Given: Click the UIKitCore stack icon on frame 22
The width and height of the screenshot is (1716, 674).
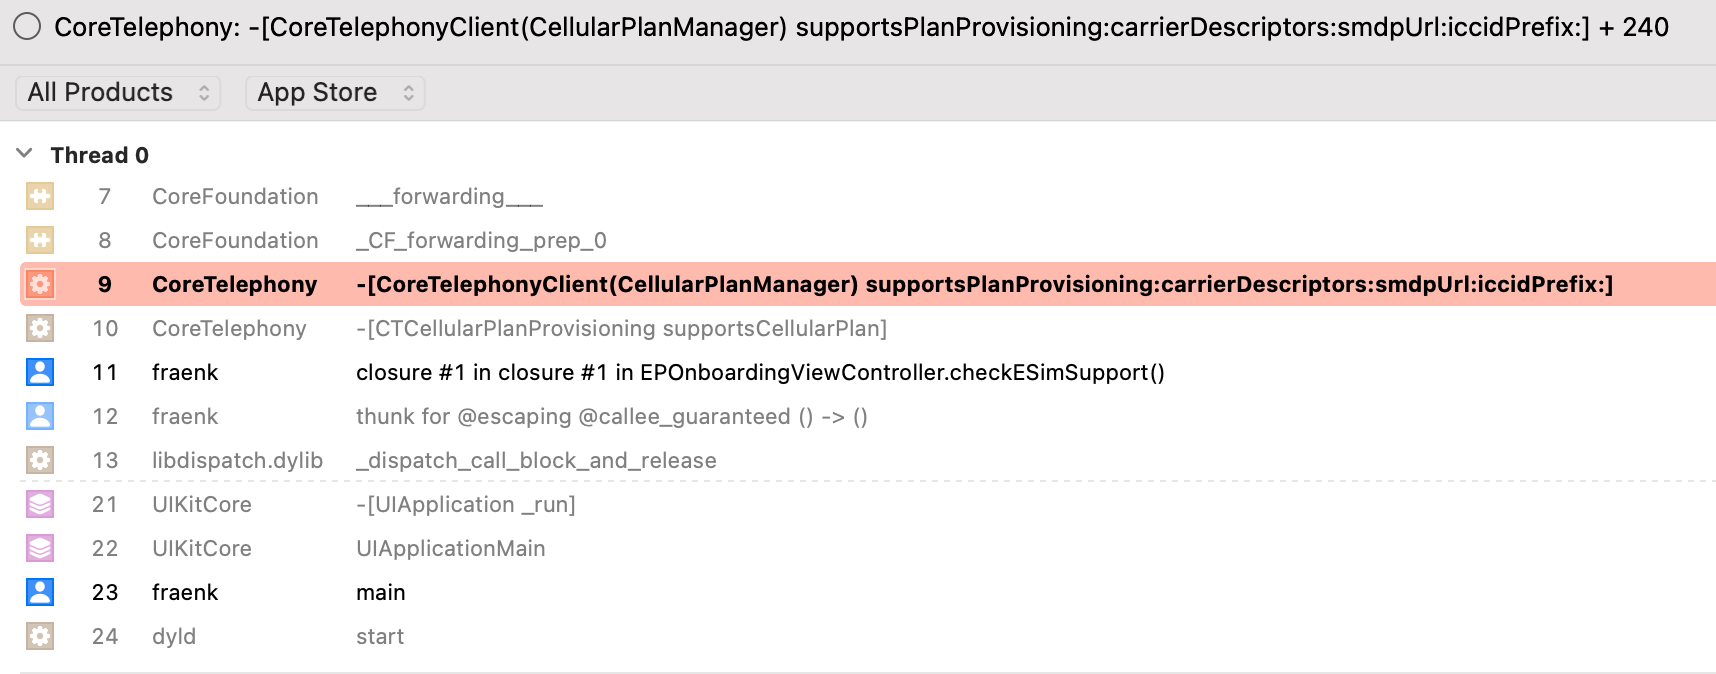Looking at the screenshot, I should 40,548.
